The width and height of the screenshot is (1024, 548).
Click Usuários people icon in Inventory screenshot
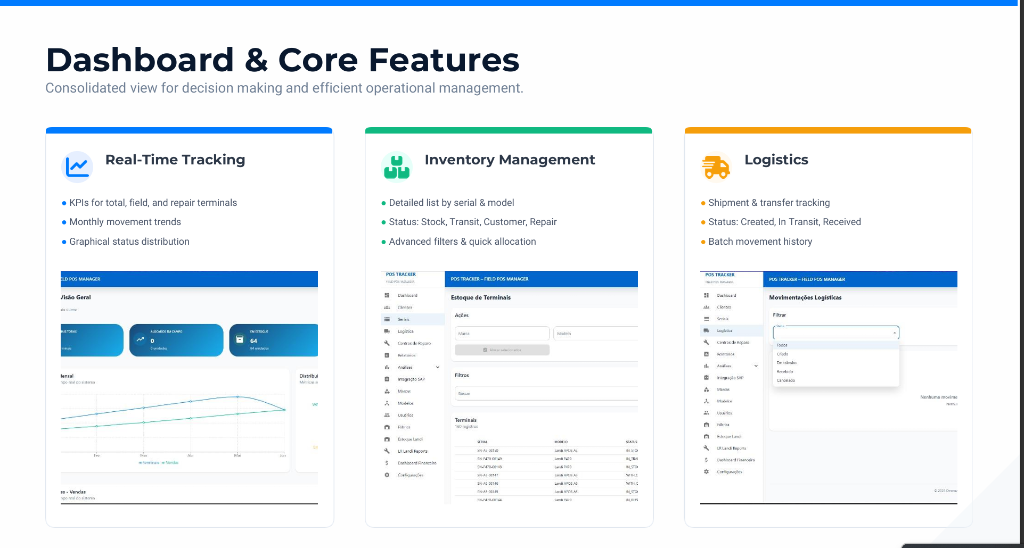point(387,415)
